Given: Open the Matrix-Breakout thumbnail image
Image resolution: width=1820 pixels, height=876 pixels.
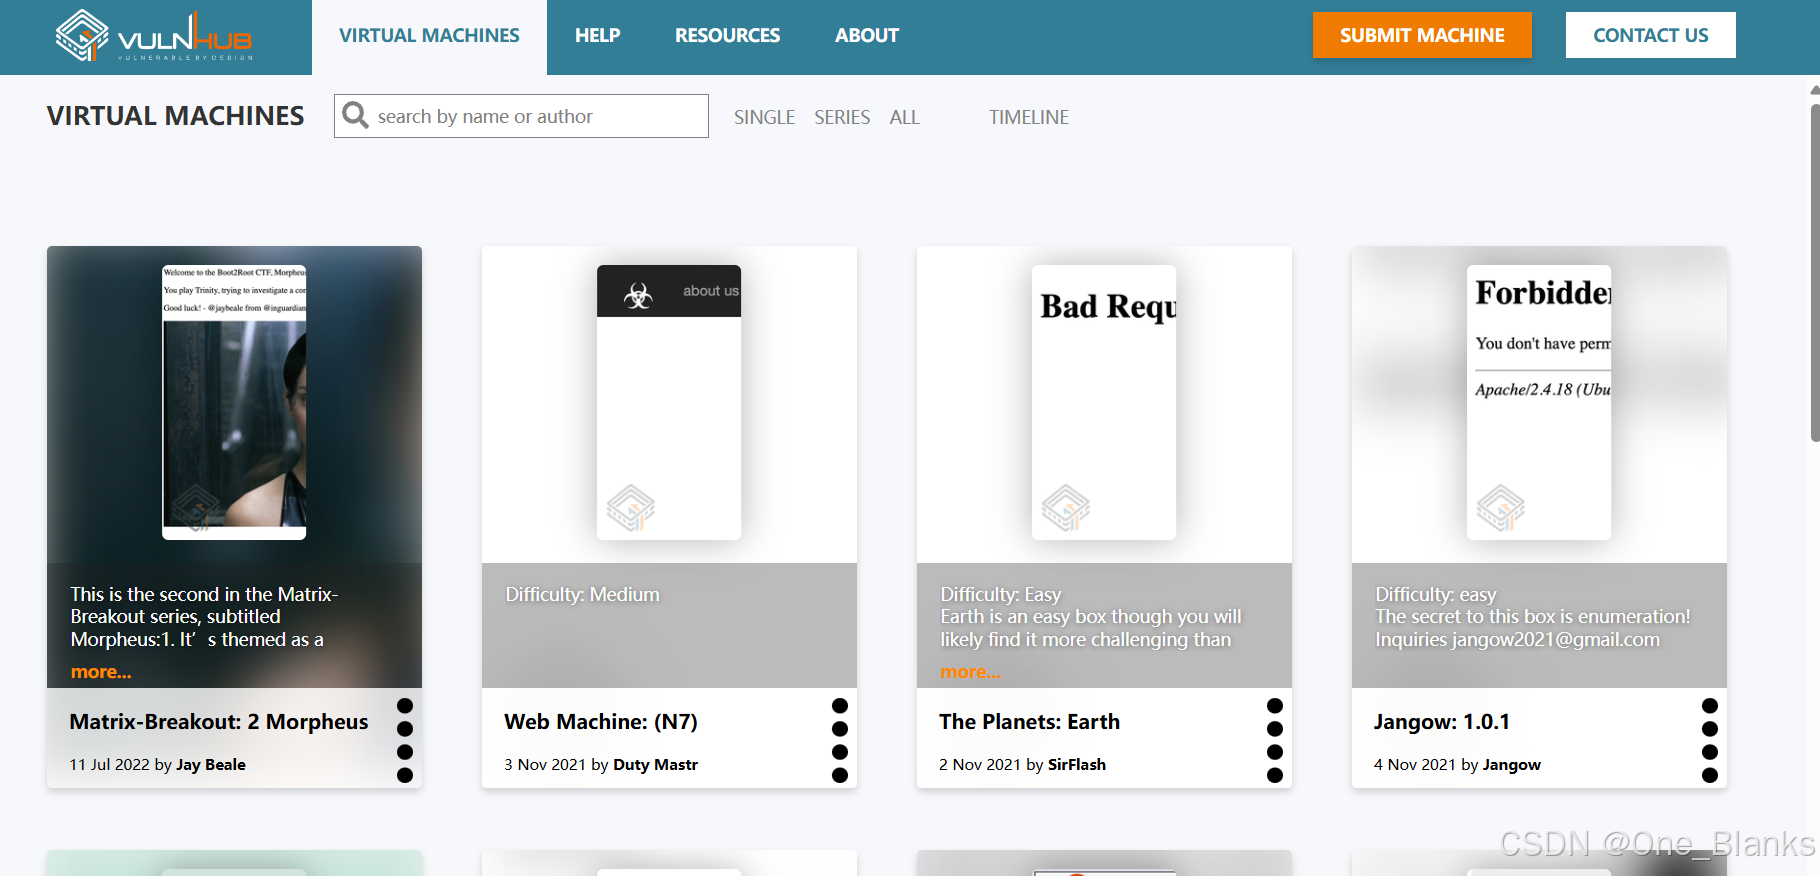Looking at the screenshot, I should click(234, 402).
